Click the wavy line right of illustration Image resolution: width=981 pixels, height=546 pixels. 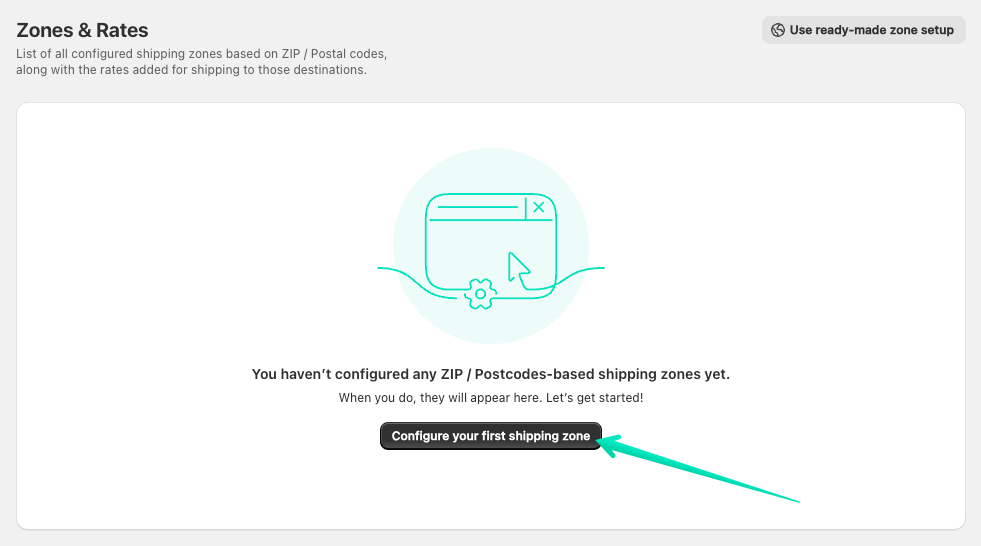(x=582, y=270)
